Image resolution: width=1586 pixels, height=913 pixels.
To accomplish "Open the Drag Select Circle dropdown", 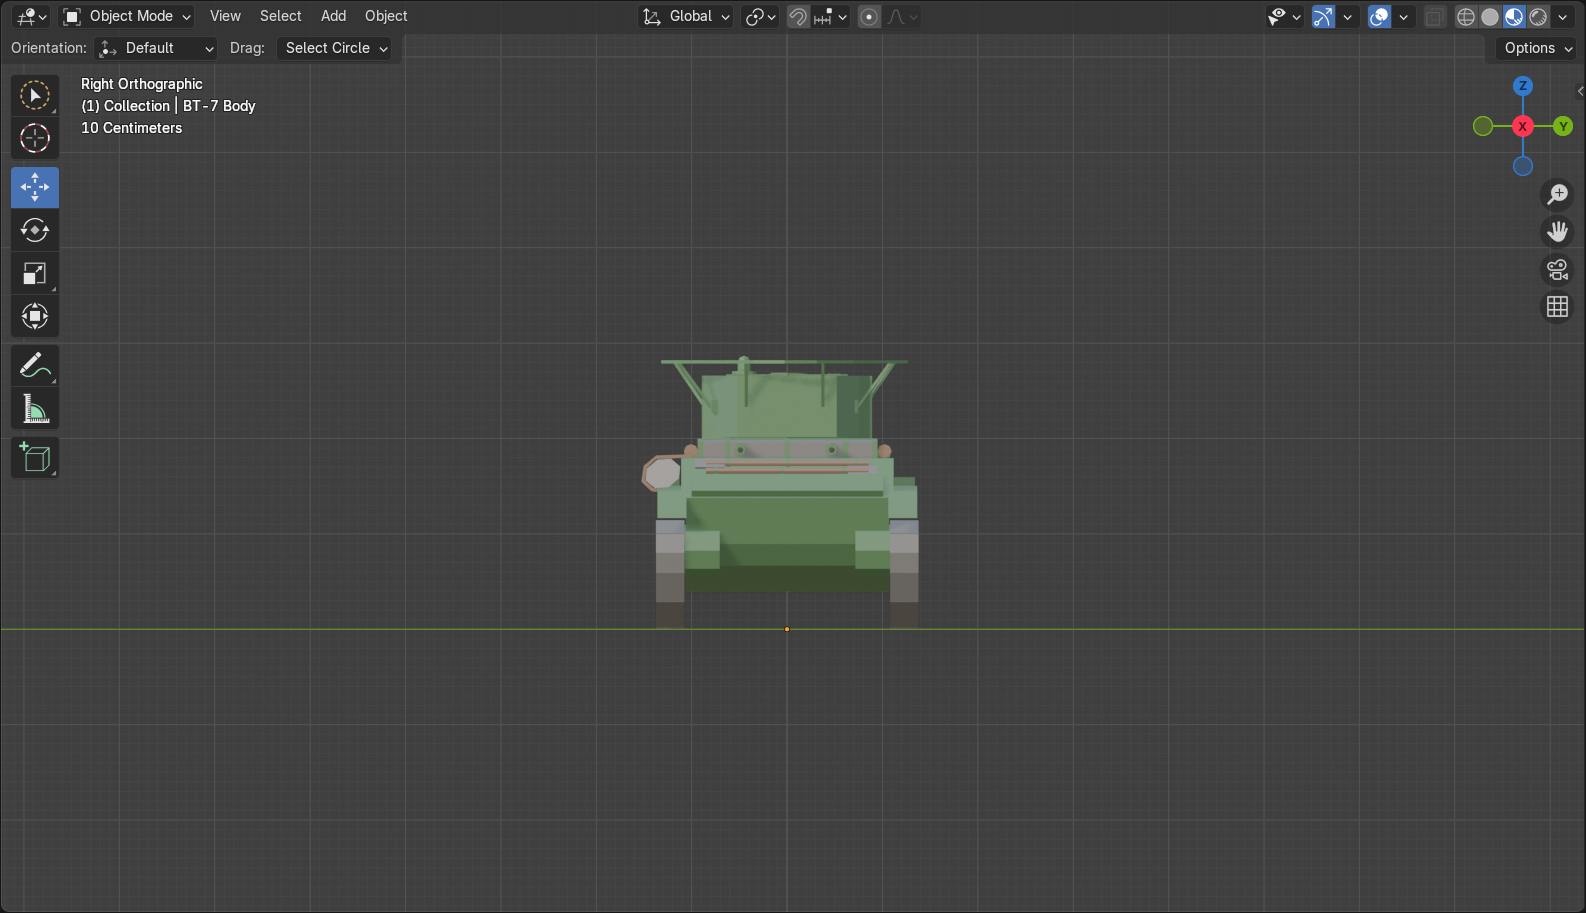I will tap(334, 48).
